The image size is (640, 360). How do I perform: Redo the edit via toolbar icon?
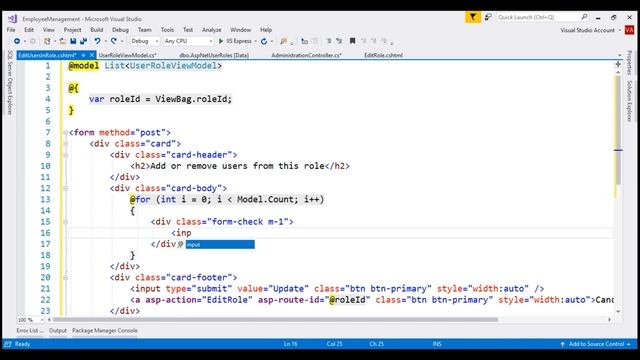tap(113, 41)
